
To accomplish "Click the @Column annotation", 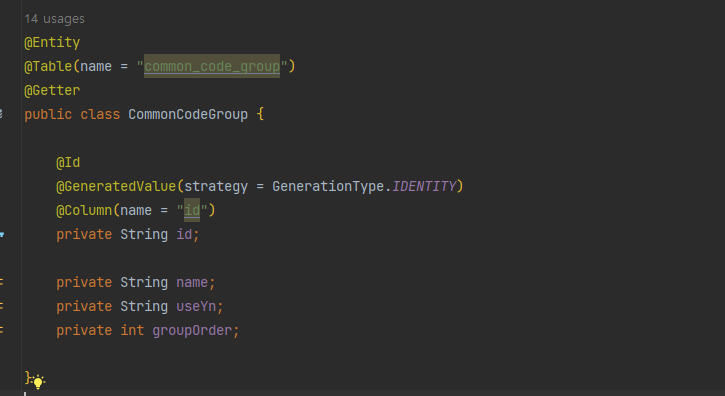I will click(x=84, y=210).
